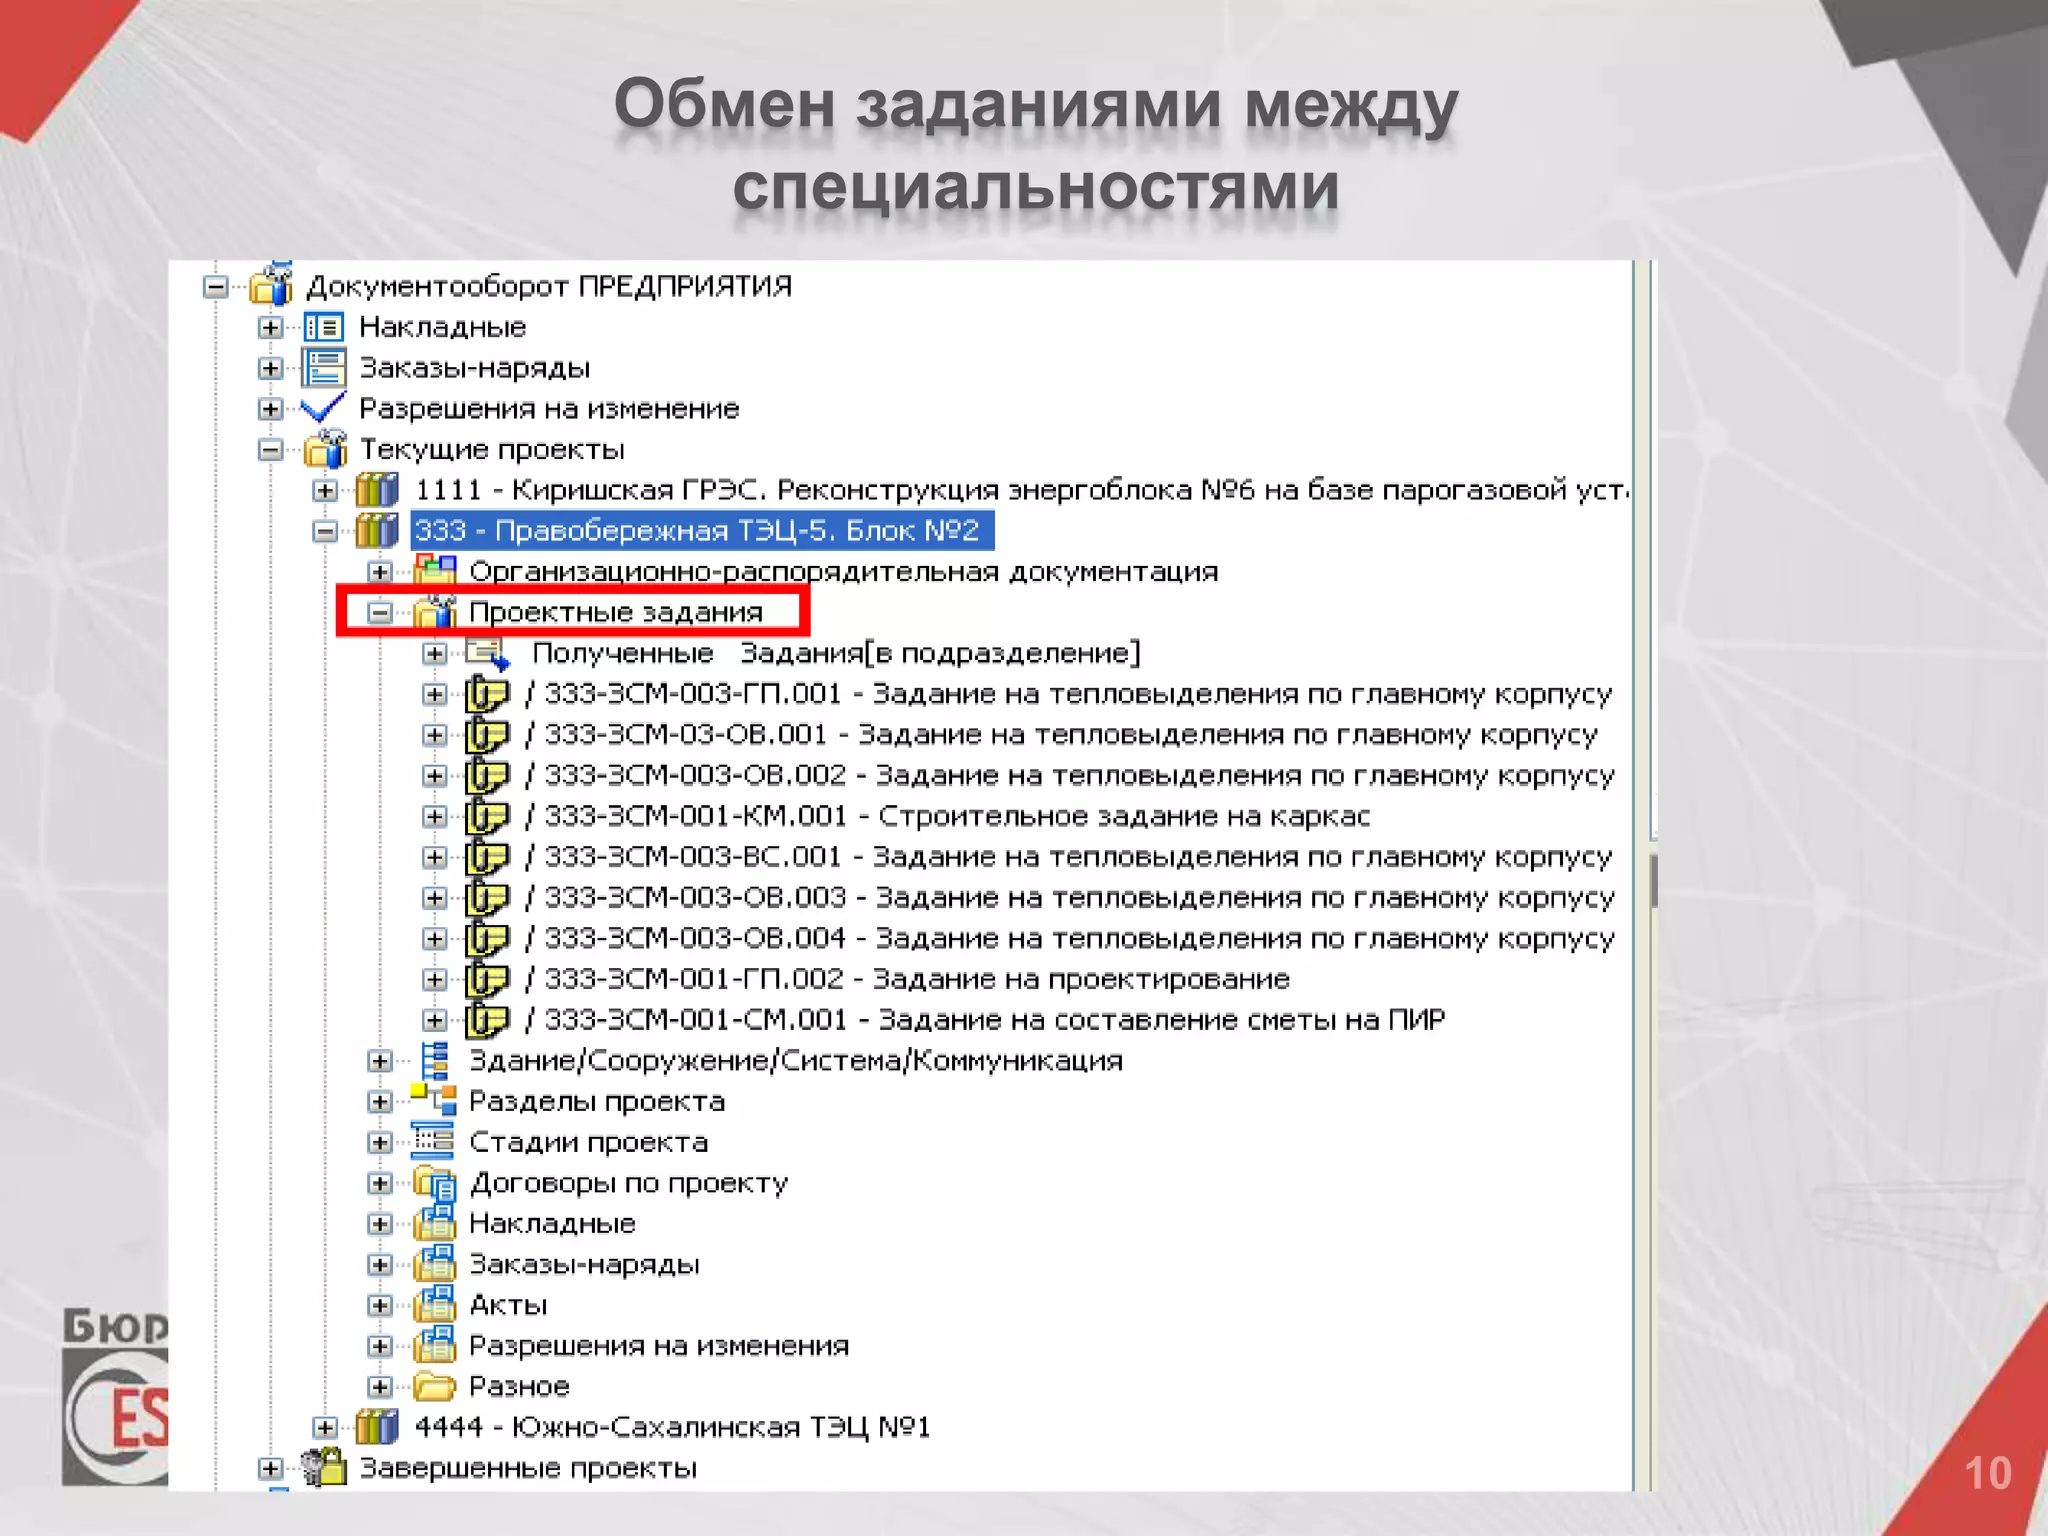Viewport: 2048px width, 1536px height.
Task: Select the Стадии проекта tree item
Action: pyautogui.click(x=588, y=1142)
